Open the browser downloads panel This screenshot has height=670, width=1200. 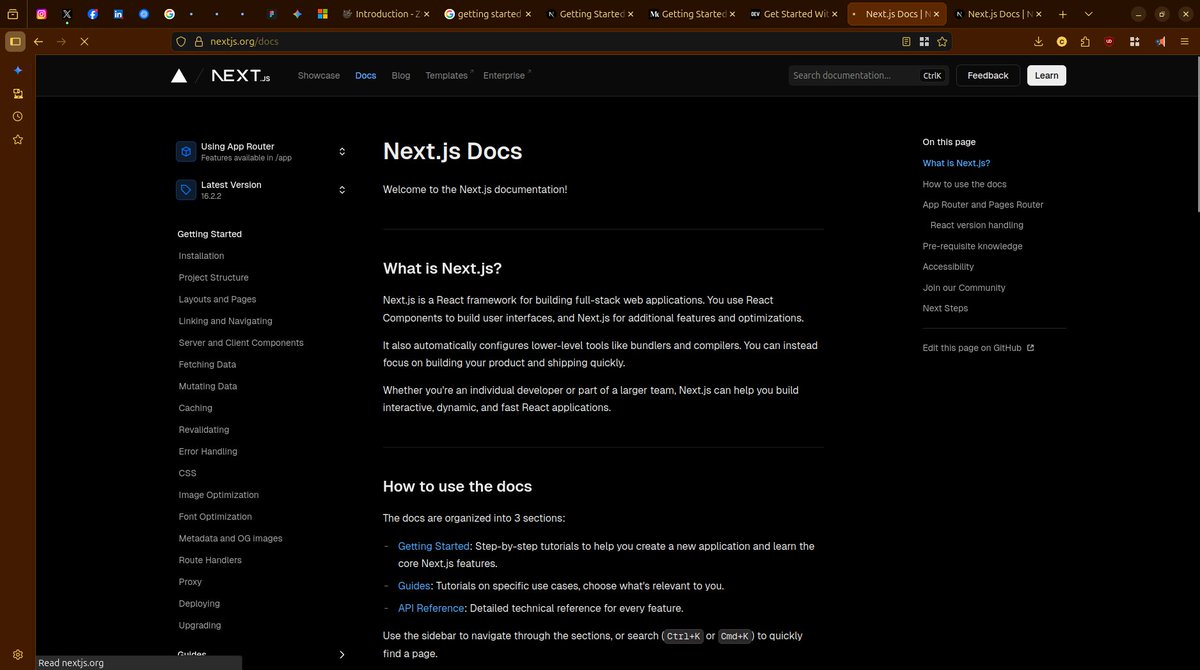coord(1038,42)
